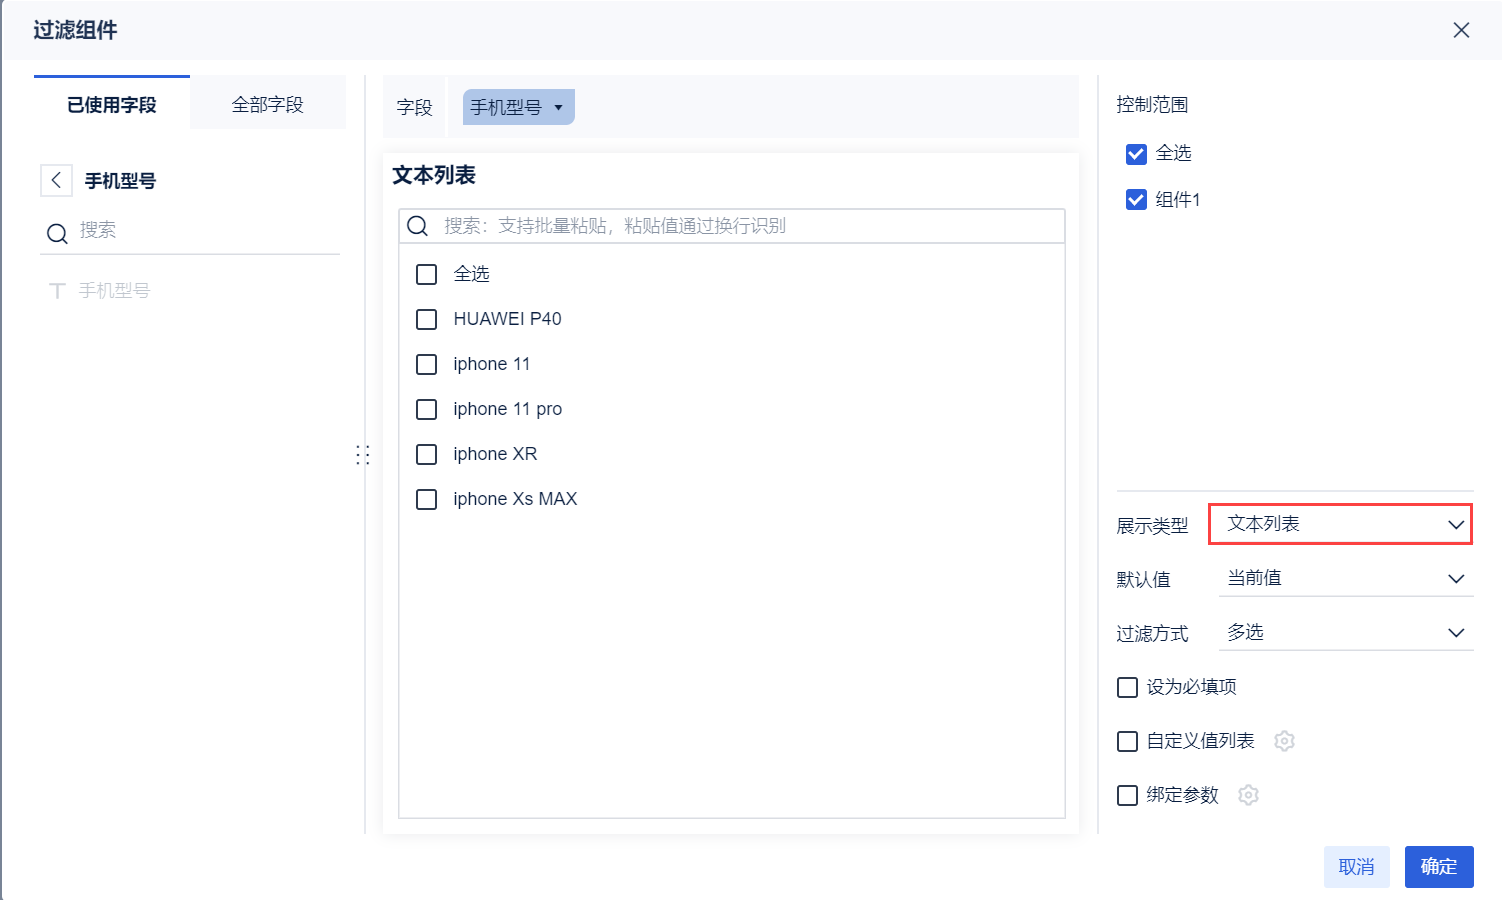Viewport: 1502px width, 900px height.
Task: Click the panel resize handle dots
Action: click(x=362, y=455)
